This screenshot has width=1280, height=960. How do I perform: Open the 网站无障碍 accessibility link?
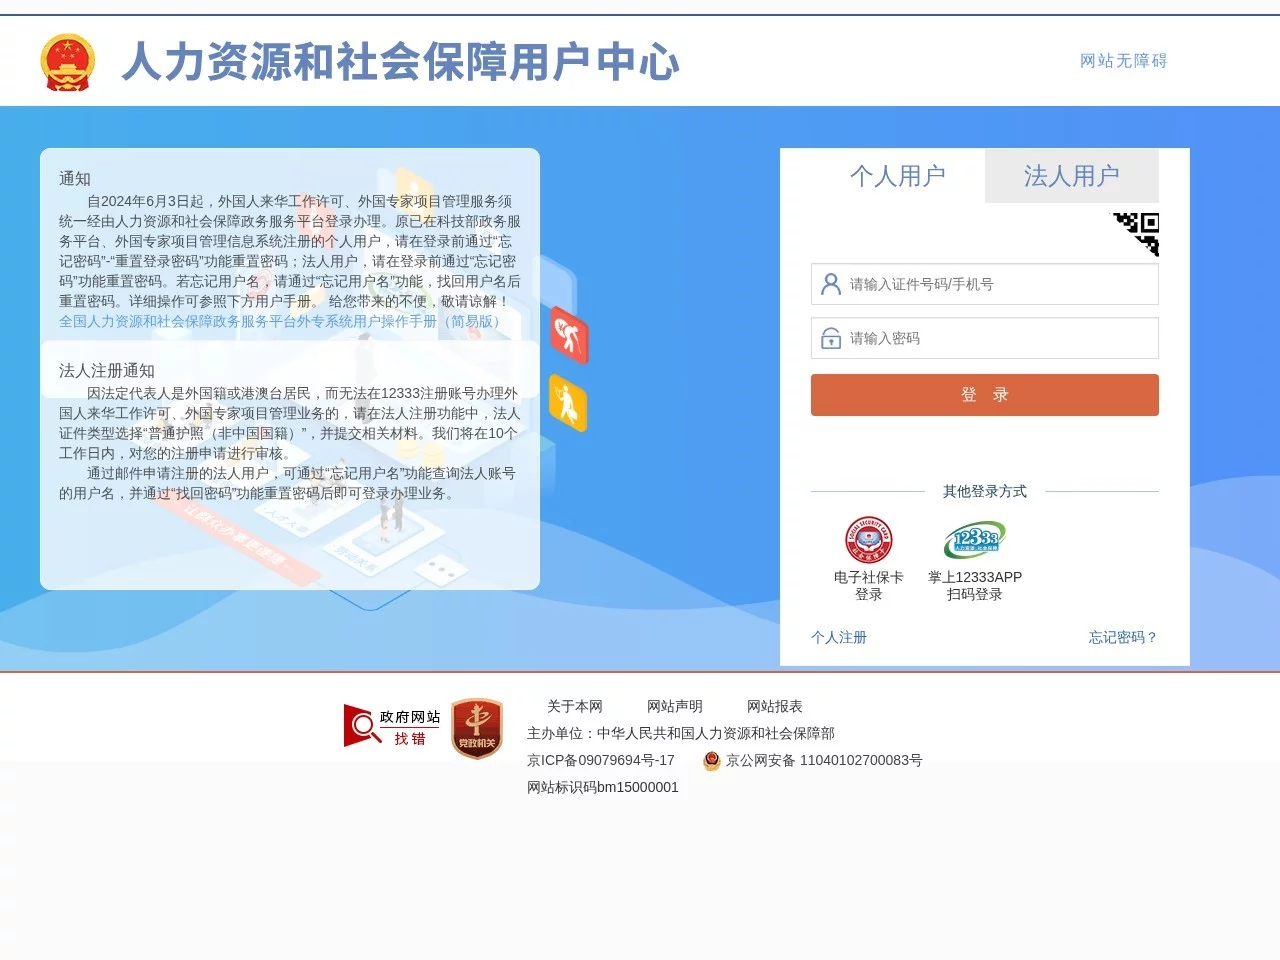[1121, 61]
